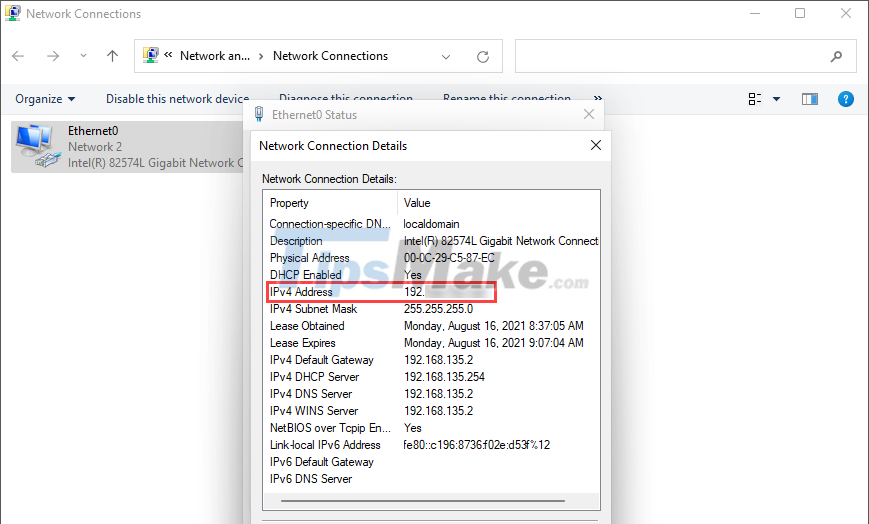Select the Physical Address row label
Viewport: 869px width, 524px height.
310,258
